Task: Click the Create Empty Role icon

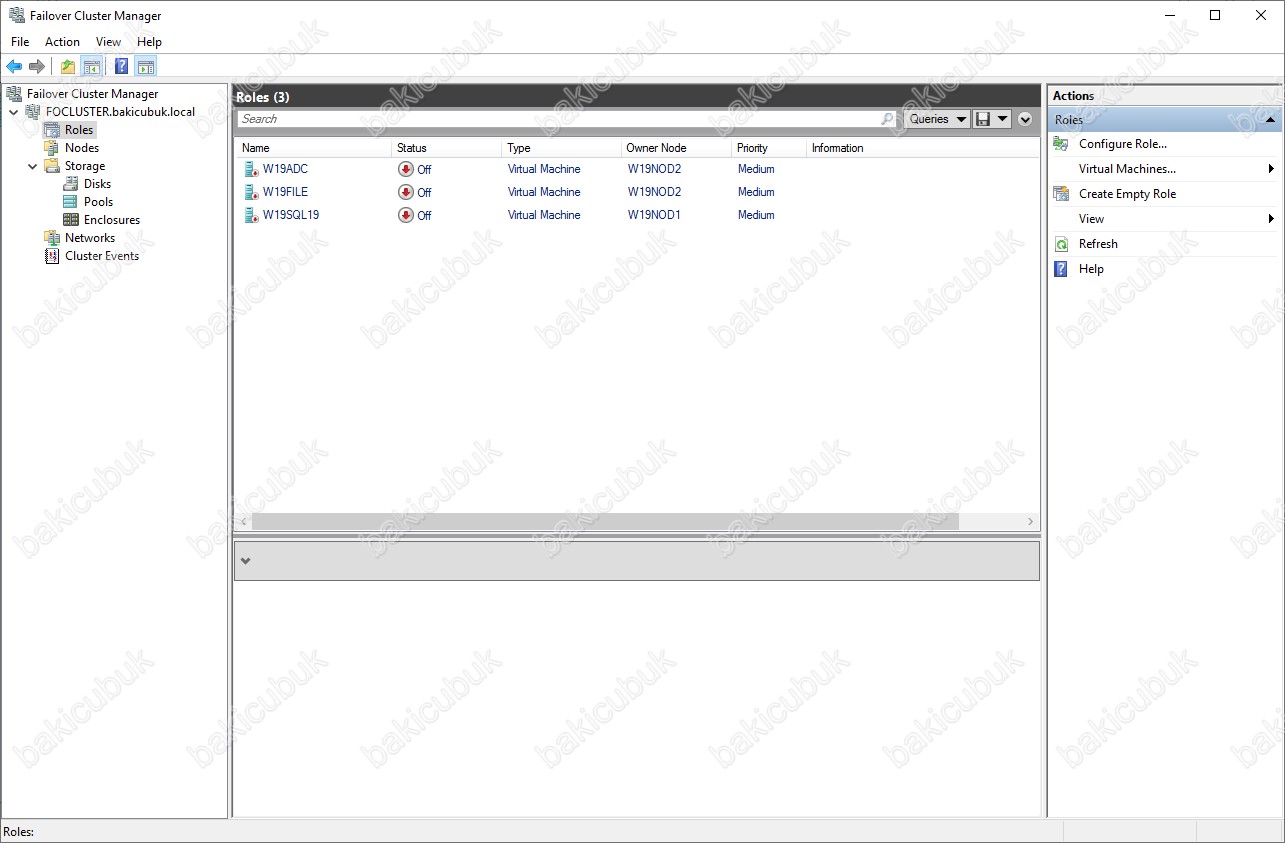Action: (x=1061, y=194)
